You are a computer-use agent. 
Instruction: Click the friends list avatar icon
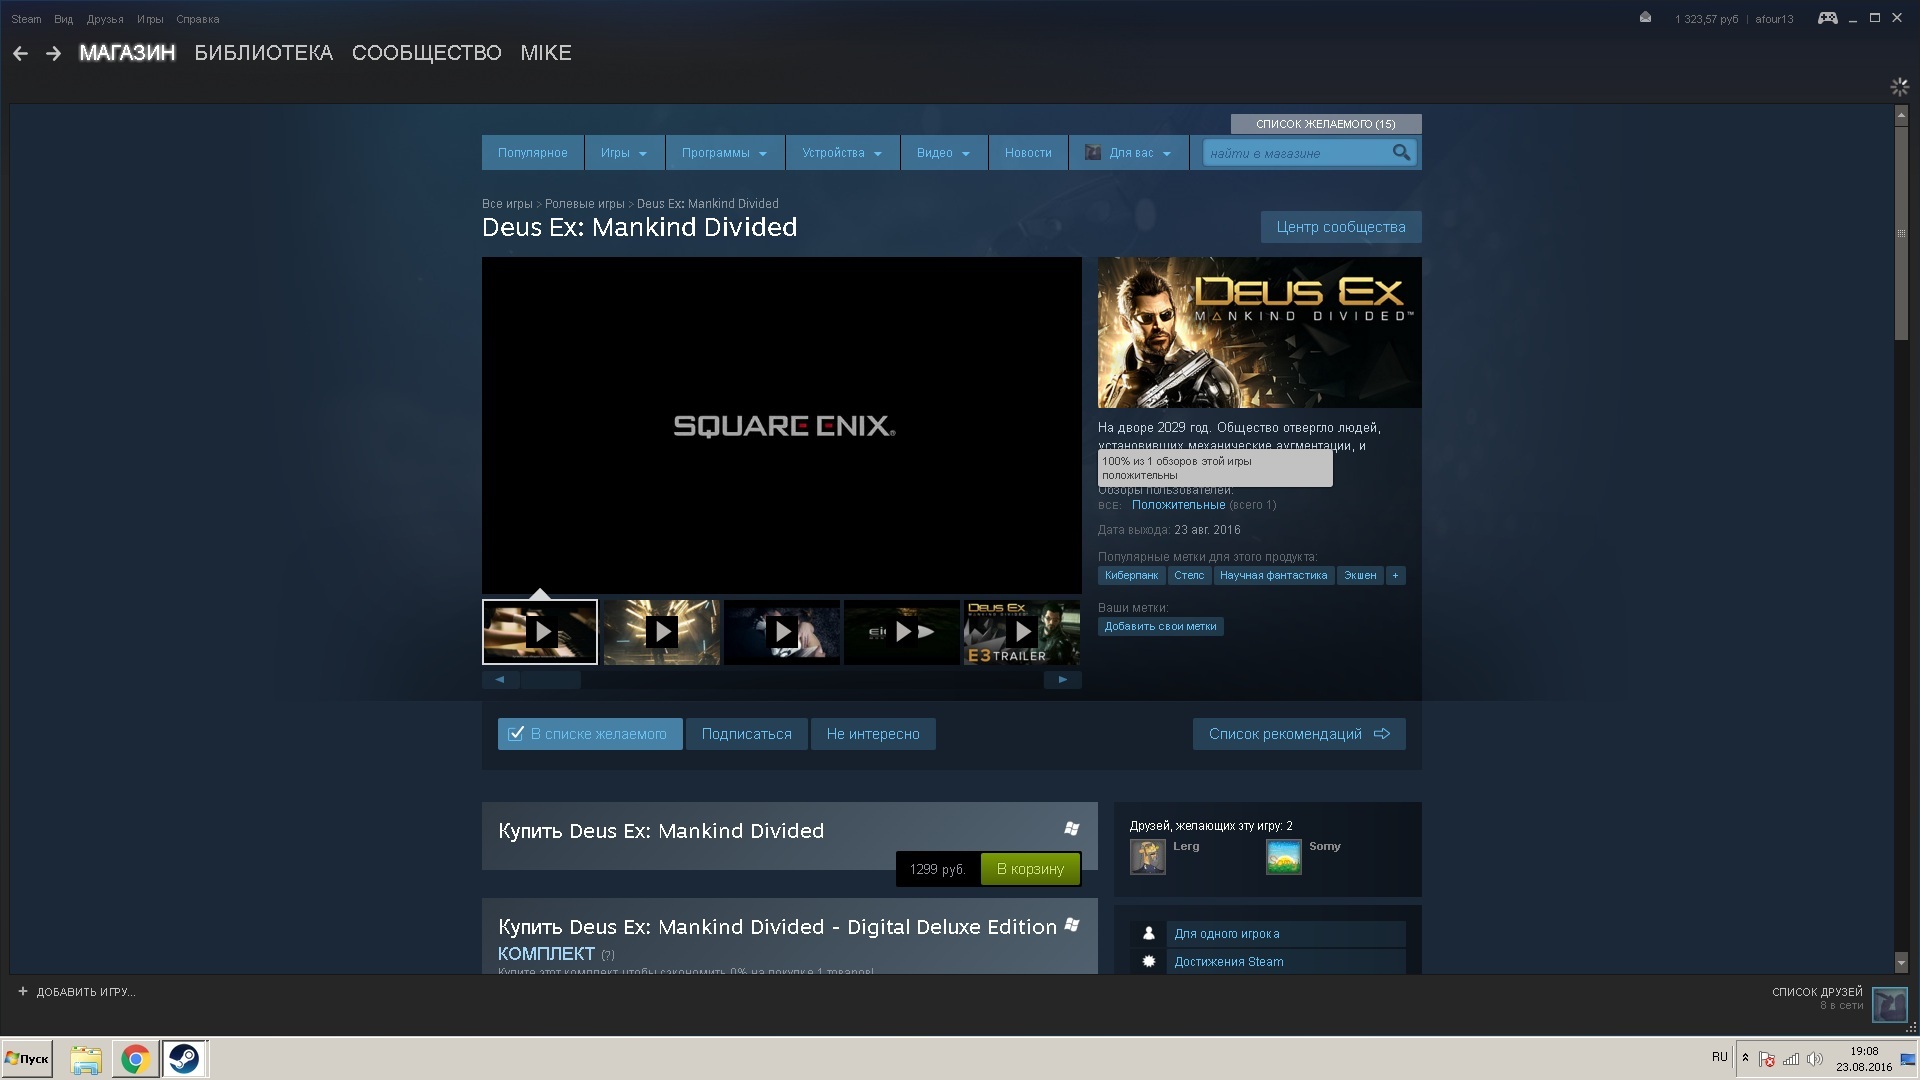(x=1889, y=1004)
